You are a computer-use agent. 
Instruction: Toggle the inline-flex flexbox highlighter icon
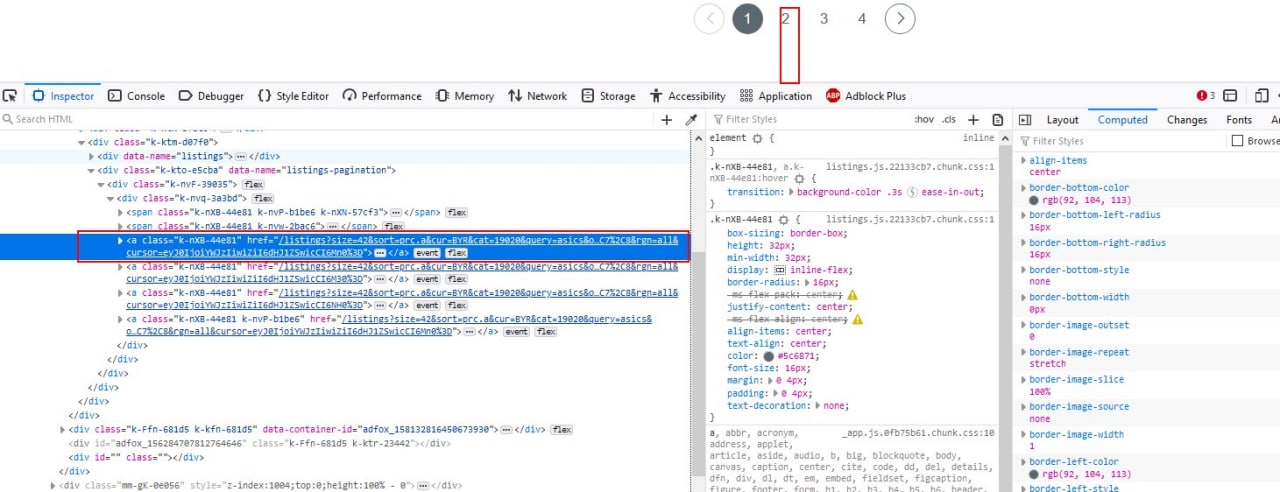[781, 269]
